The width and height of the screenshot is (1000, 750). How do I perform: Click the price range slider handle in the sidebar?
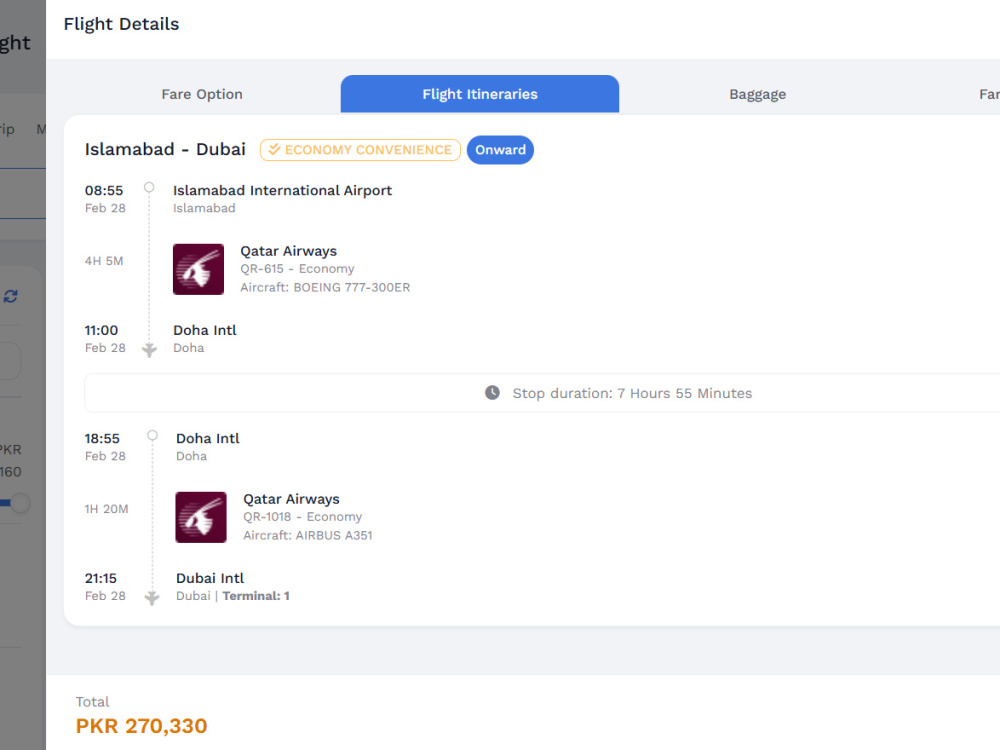(20, 503)
